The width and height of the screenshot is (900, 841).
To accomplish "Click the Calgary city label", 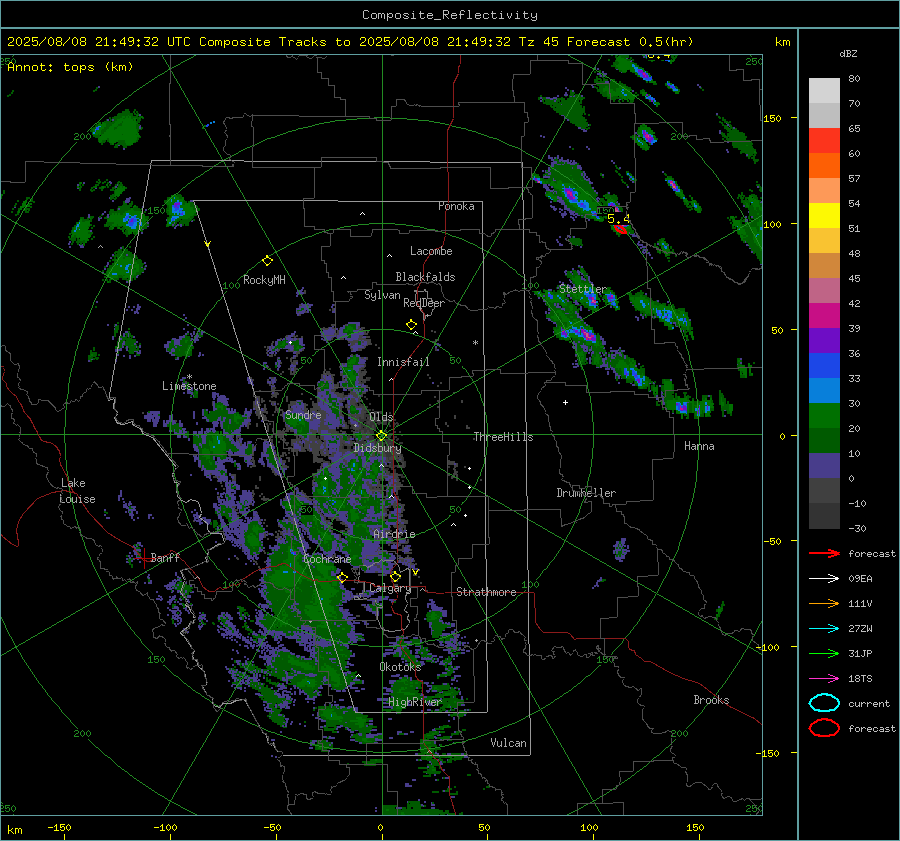I will (390, 588).
